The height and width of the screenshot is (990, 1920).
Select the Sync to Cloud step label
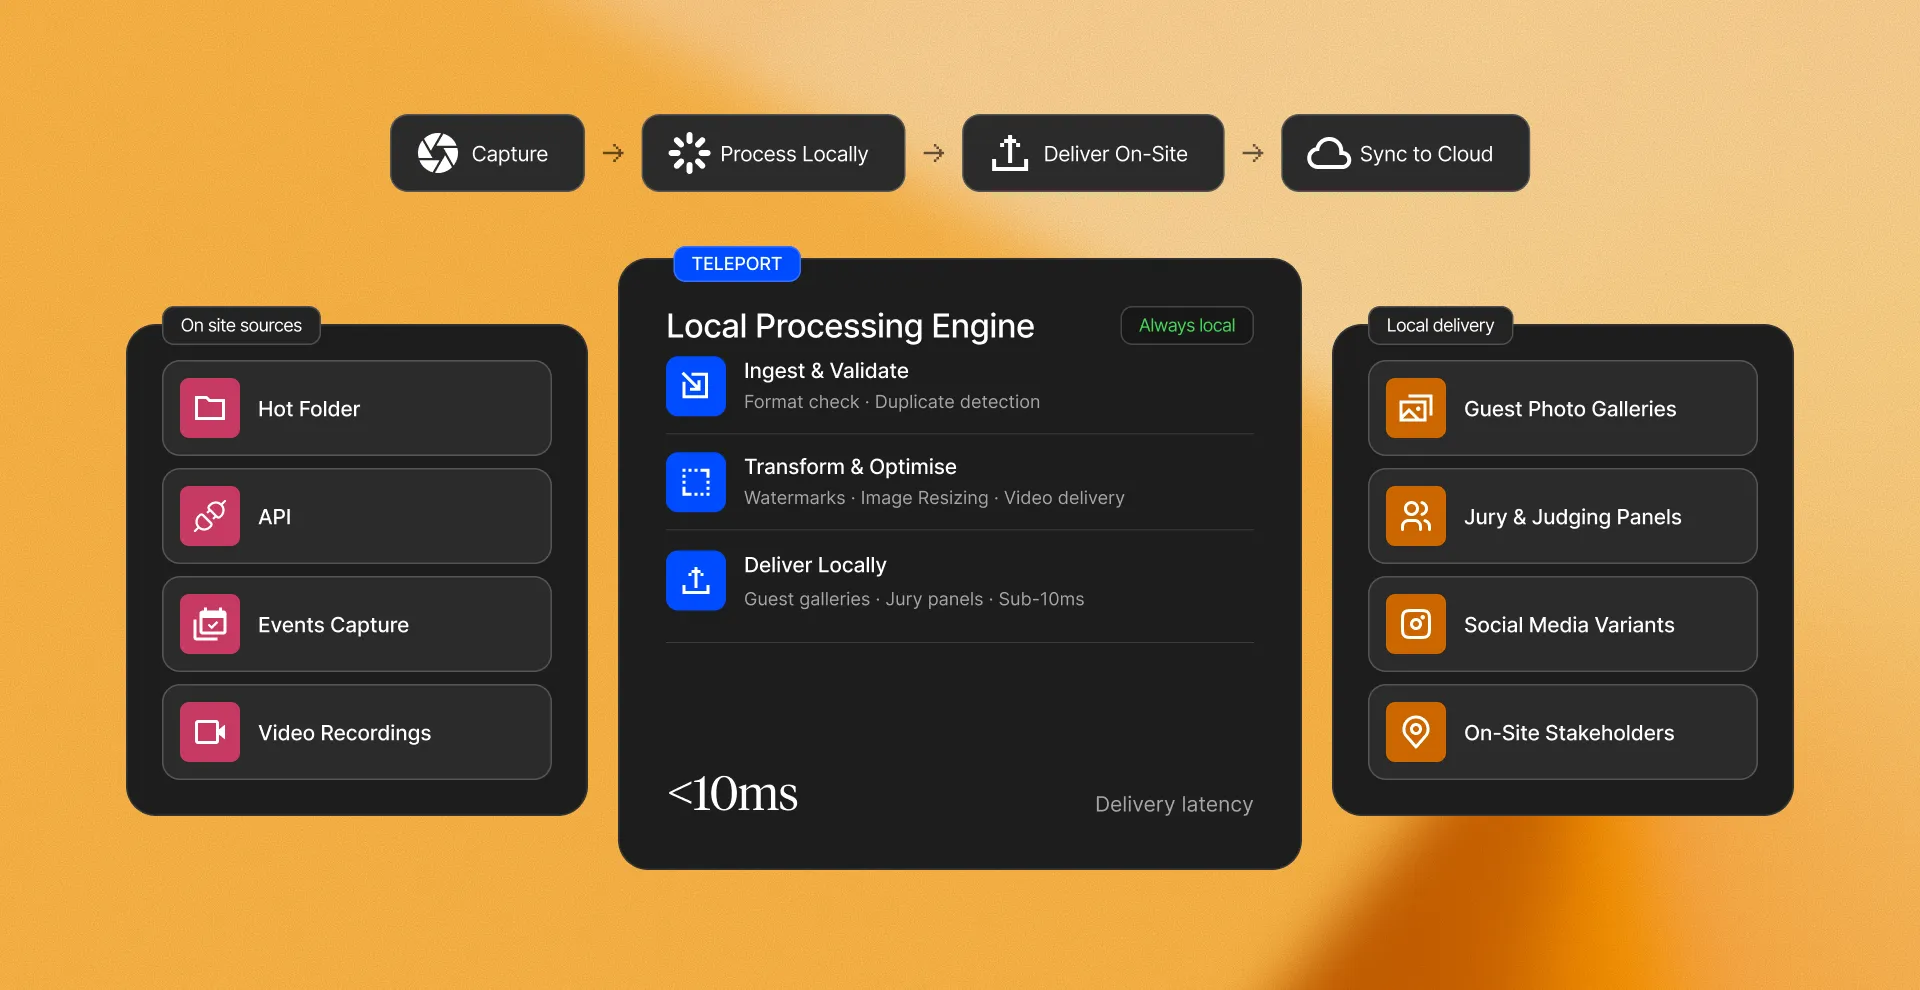point(1426,154)
